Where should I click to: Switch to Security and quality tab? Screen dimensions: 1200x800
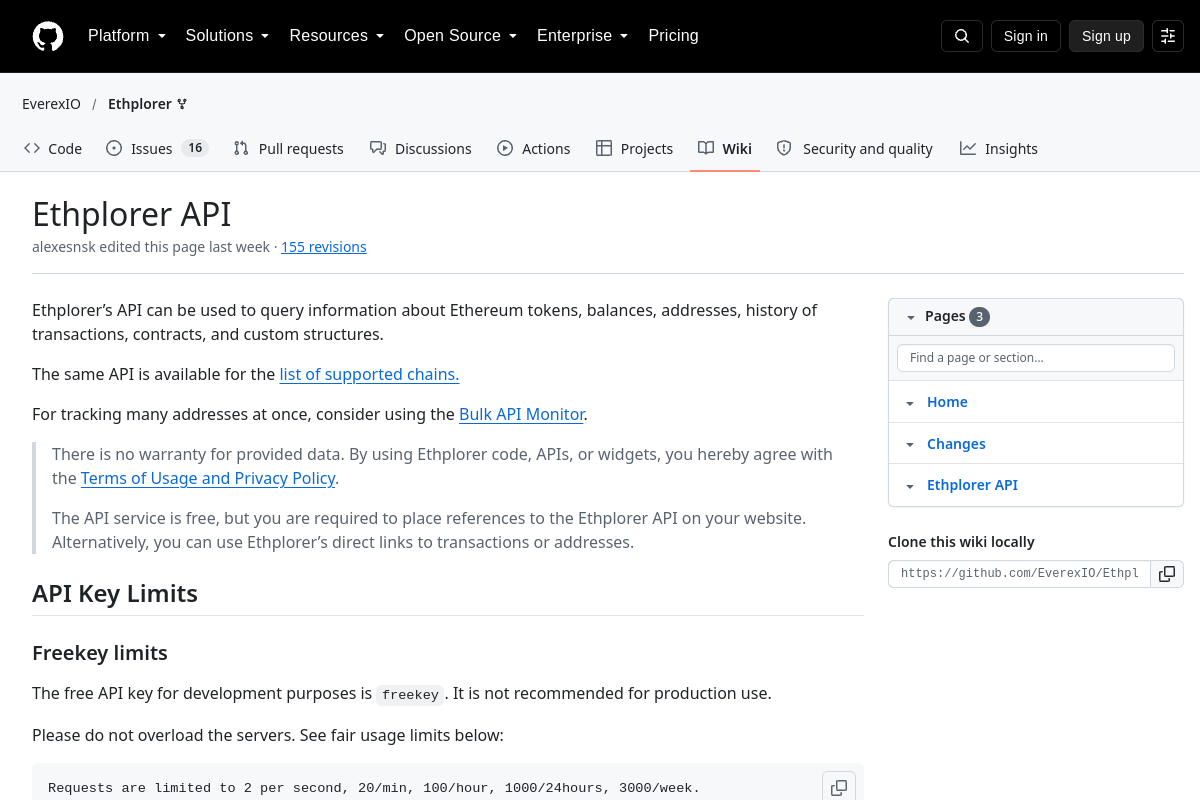854,148
